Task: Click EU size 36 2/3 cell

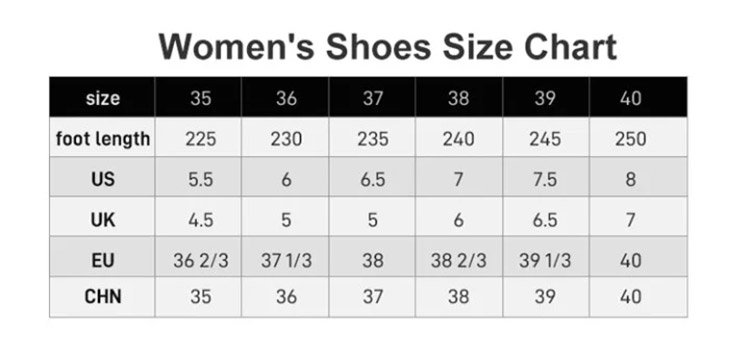Action: pyautogui.click(x=199, y=258)
